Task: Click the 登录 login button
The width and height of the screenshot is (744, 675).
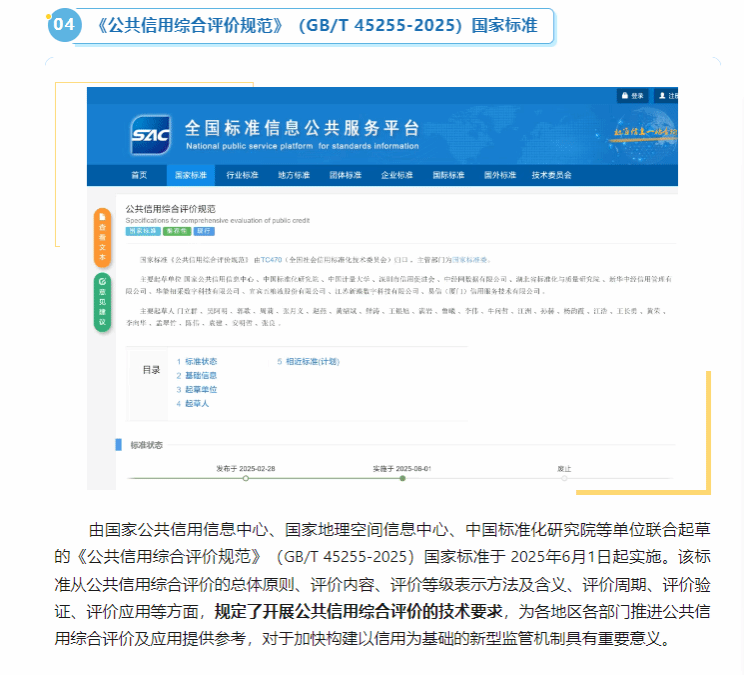Action: click(x=632, y=96)
